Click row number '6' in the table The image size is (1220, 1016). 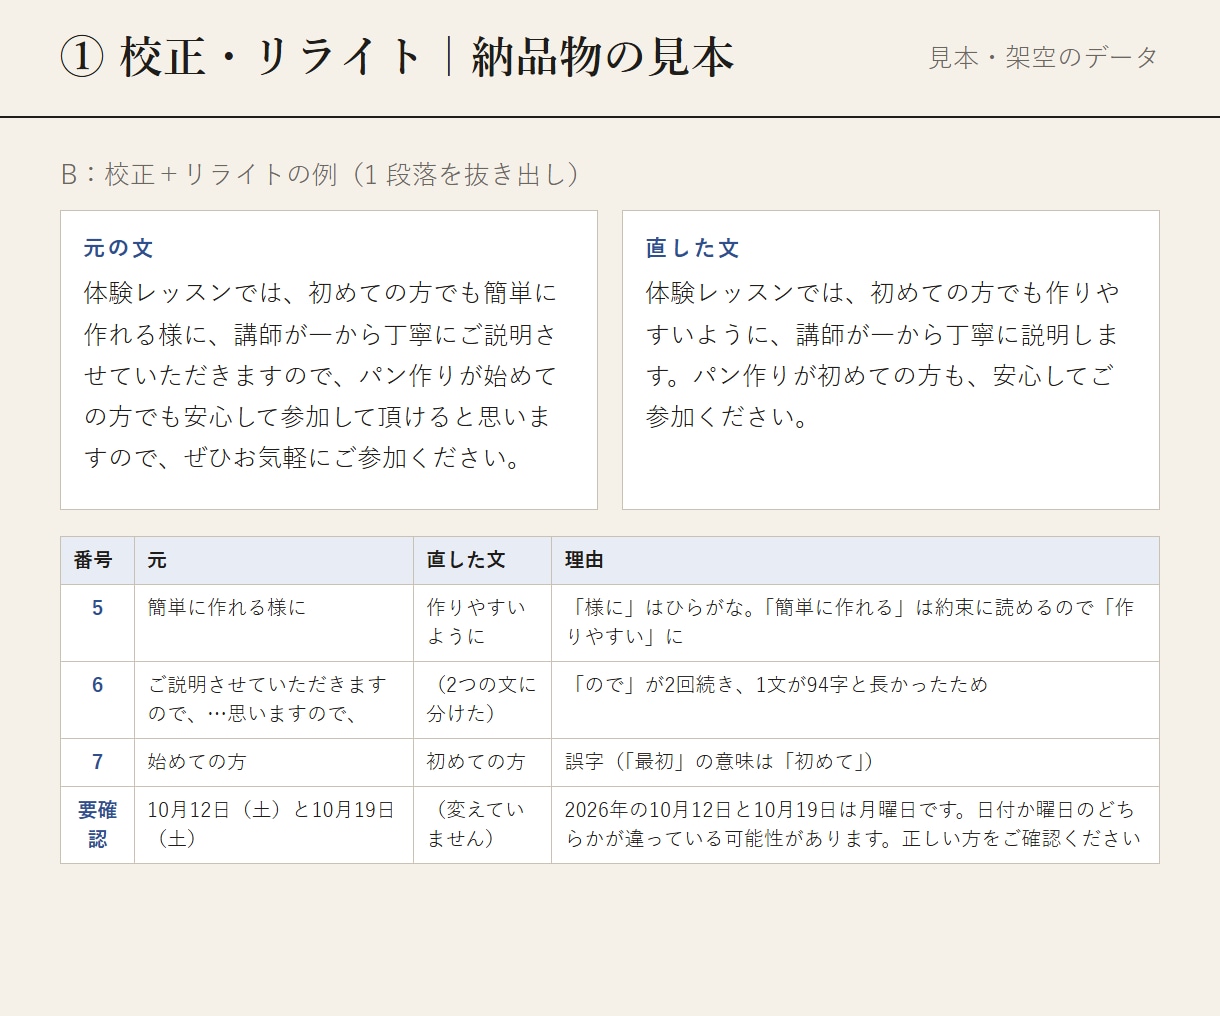pos(97,685)
